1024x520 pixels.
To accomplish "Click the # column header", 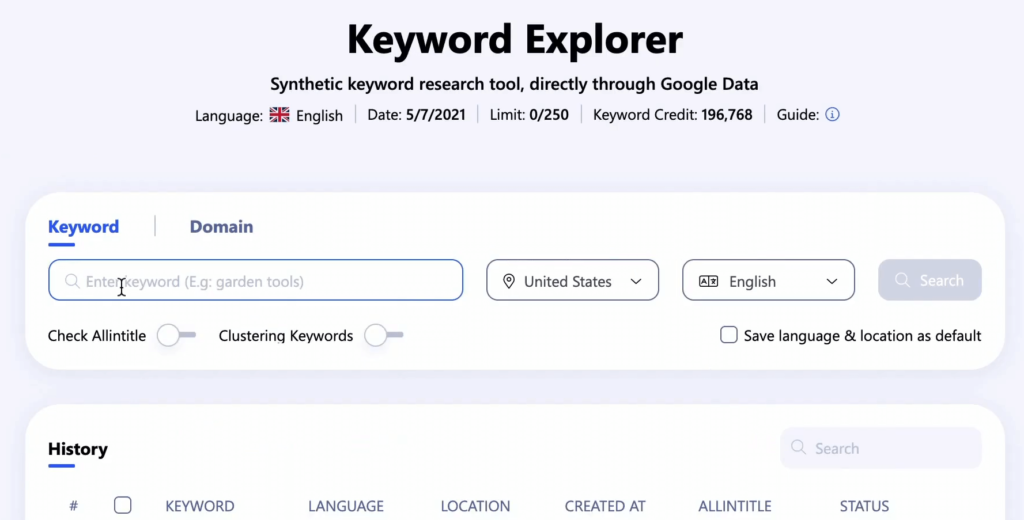I will 74,506.
